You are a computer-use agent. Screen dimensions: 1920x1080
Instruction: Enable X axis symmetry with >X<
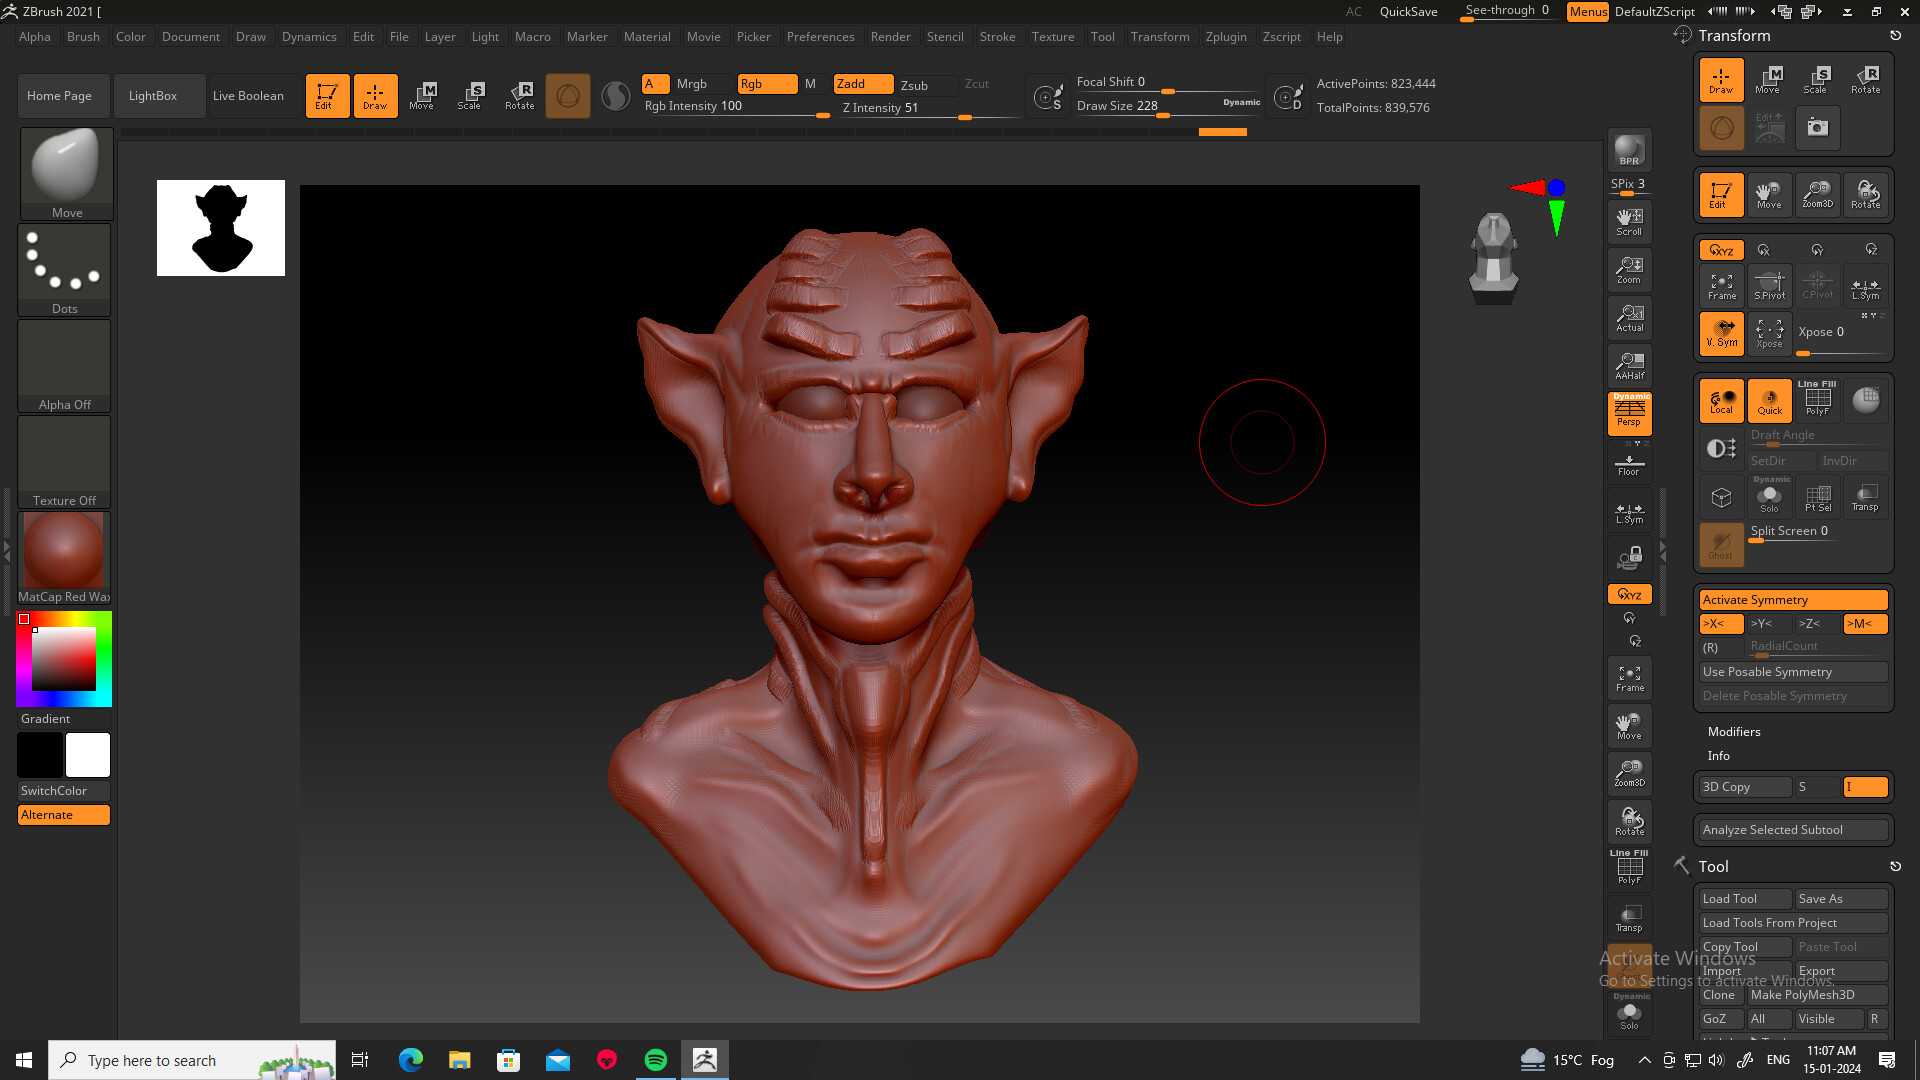(x=1720, y=623)
